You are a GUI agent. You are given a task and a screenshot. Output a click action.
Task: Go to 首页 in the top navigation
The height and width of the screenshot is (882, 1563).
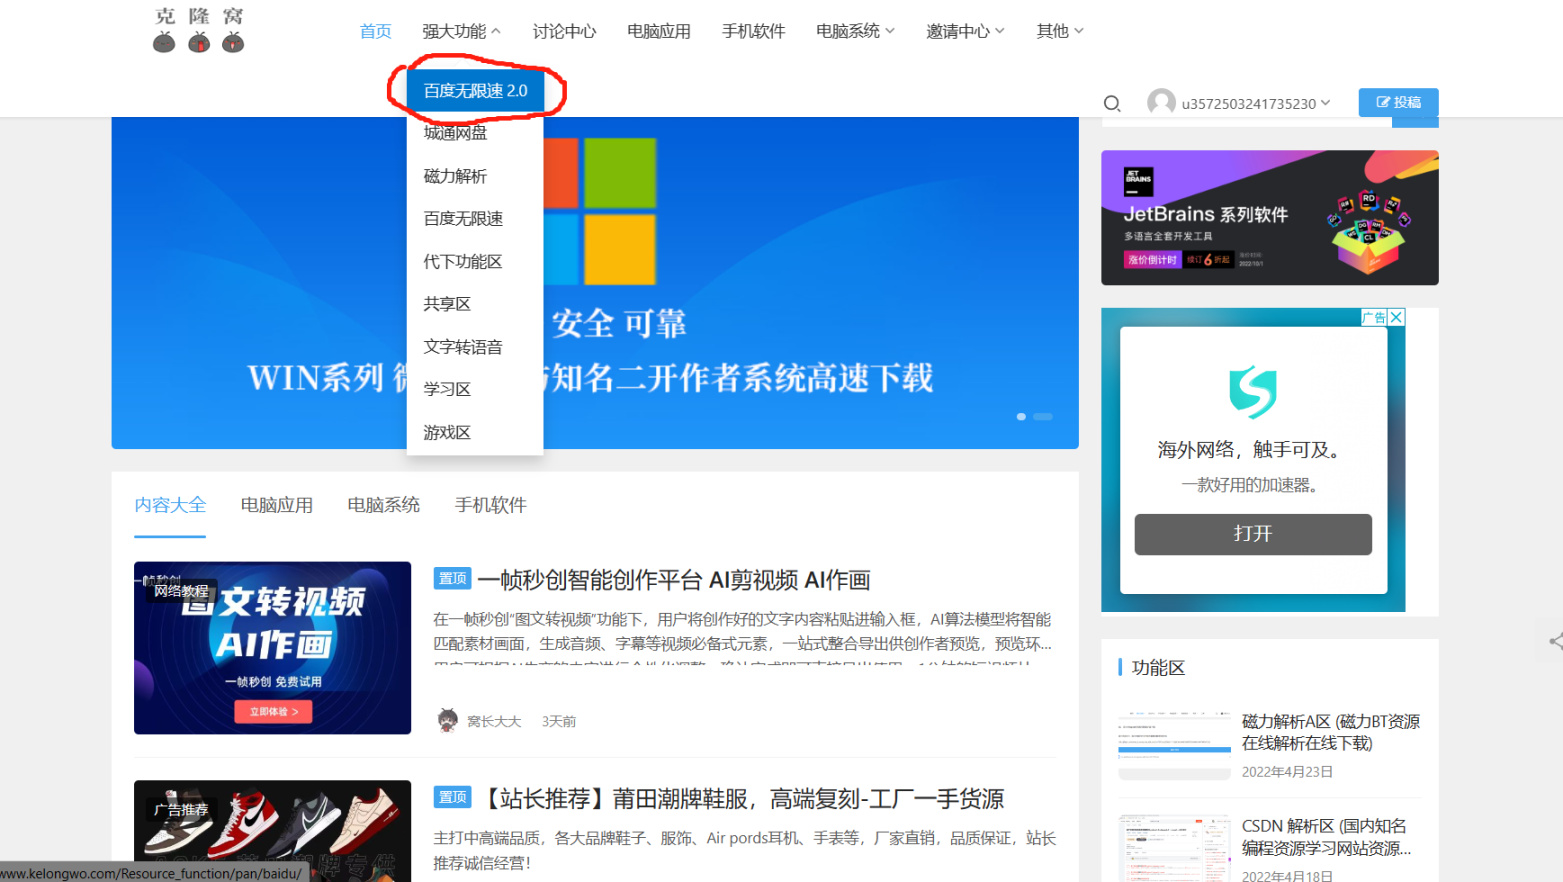(375, 31)
